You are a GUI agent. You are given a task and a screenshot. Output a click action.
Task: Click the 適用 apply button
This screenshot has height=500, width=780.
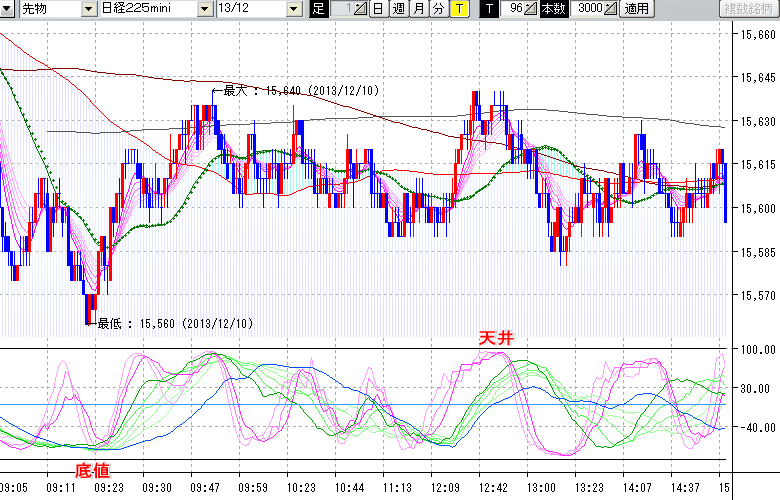pyautogui.click(x=636, y=9)
